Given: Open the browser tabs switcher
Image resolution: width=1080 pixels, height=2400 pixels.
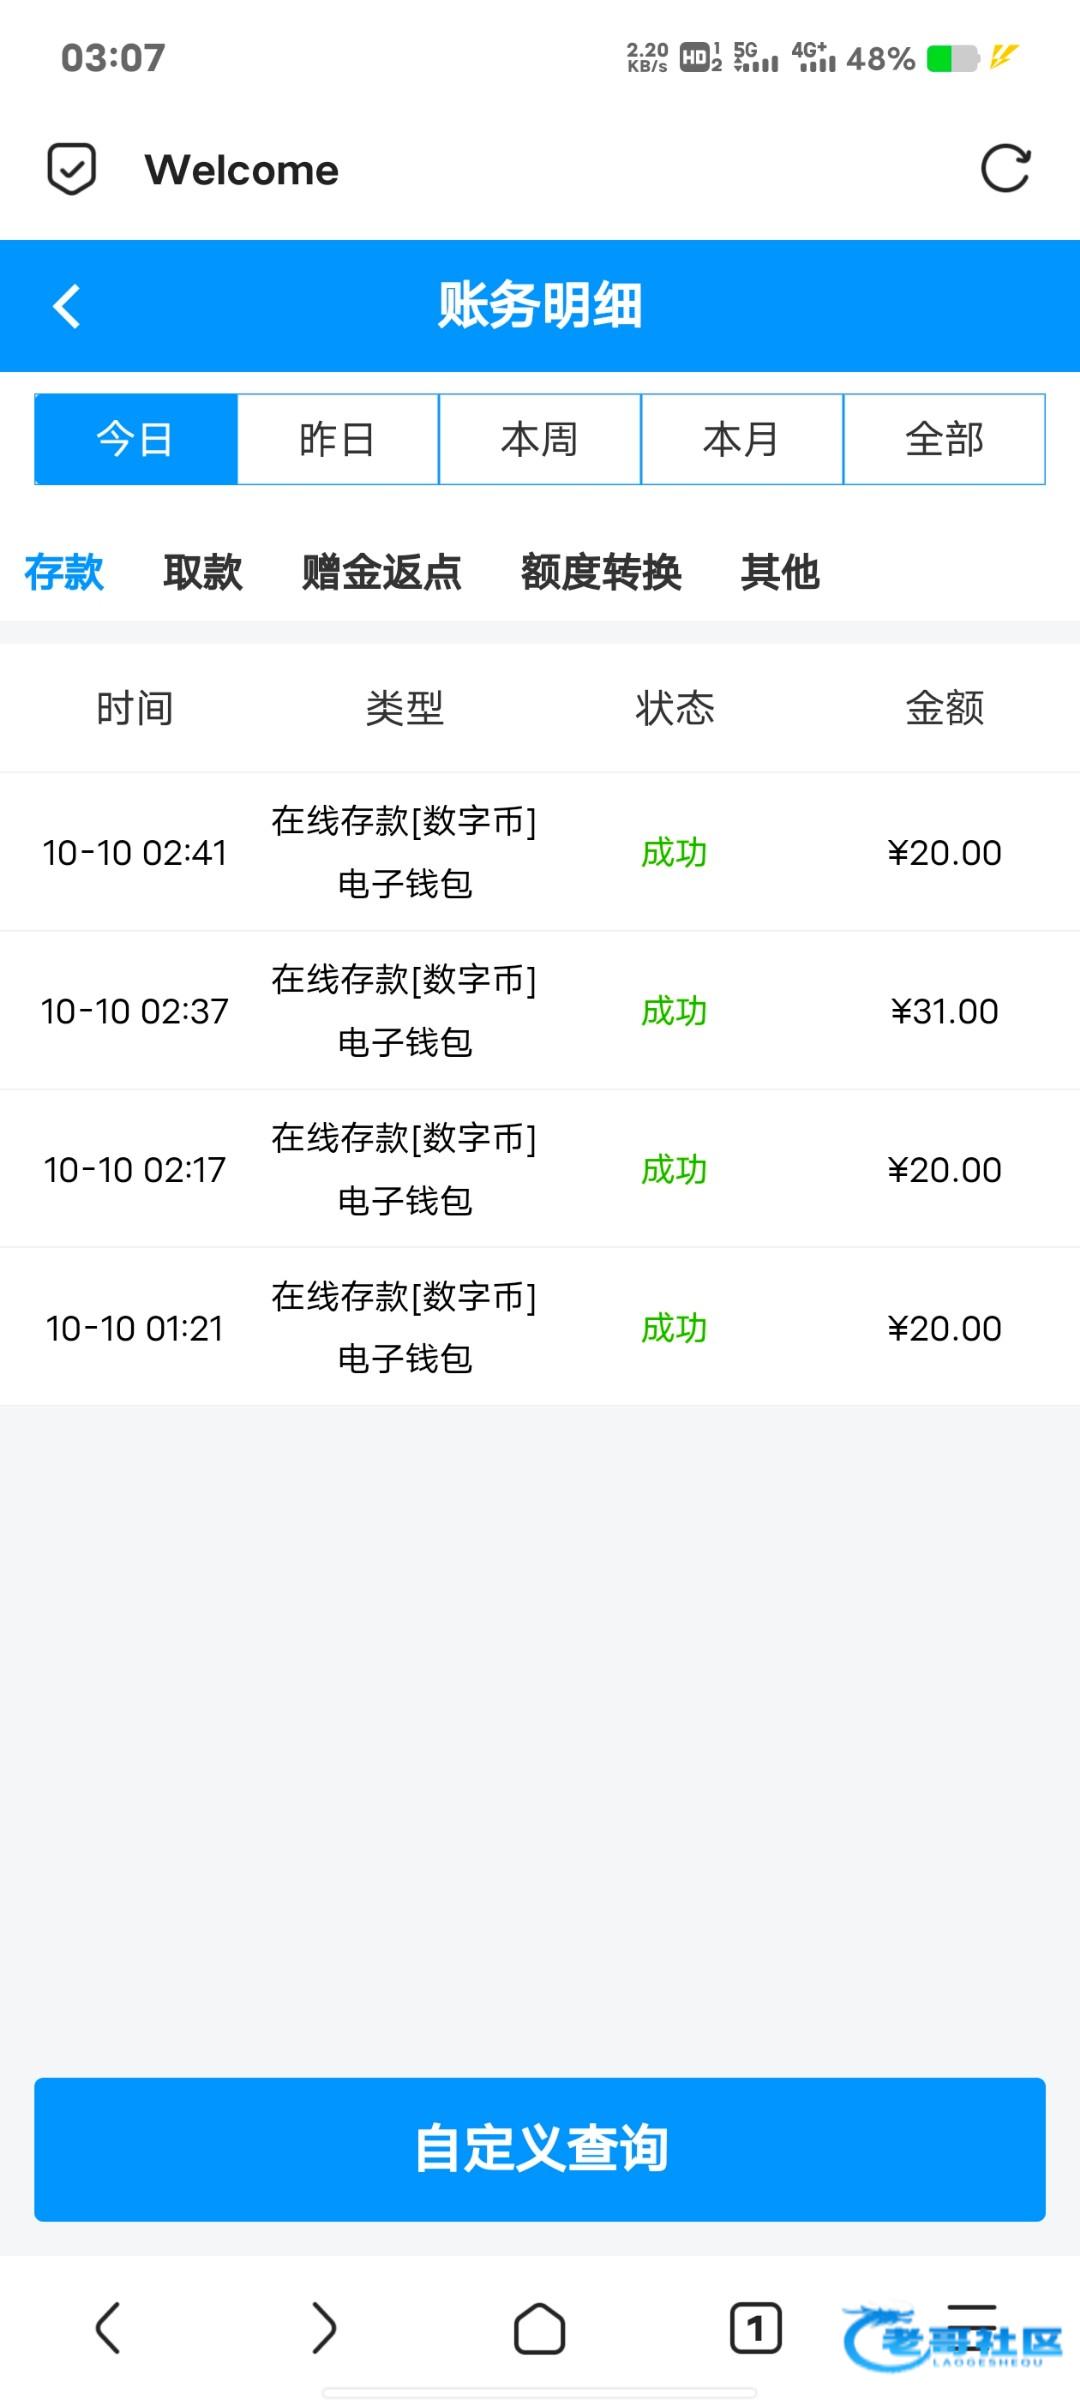Looking at the screenshot, I should tap(755, 2328).
